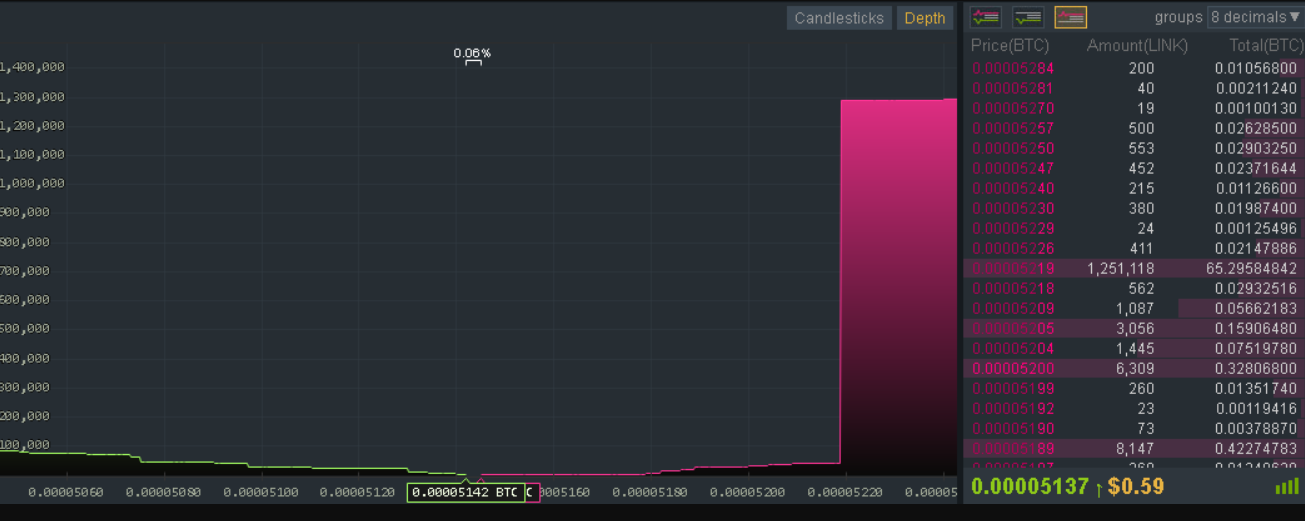Select ask price 0.00005218
The height and width of the screenshot is (521, 1305).
pos(1013,288)
